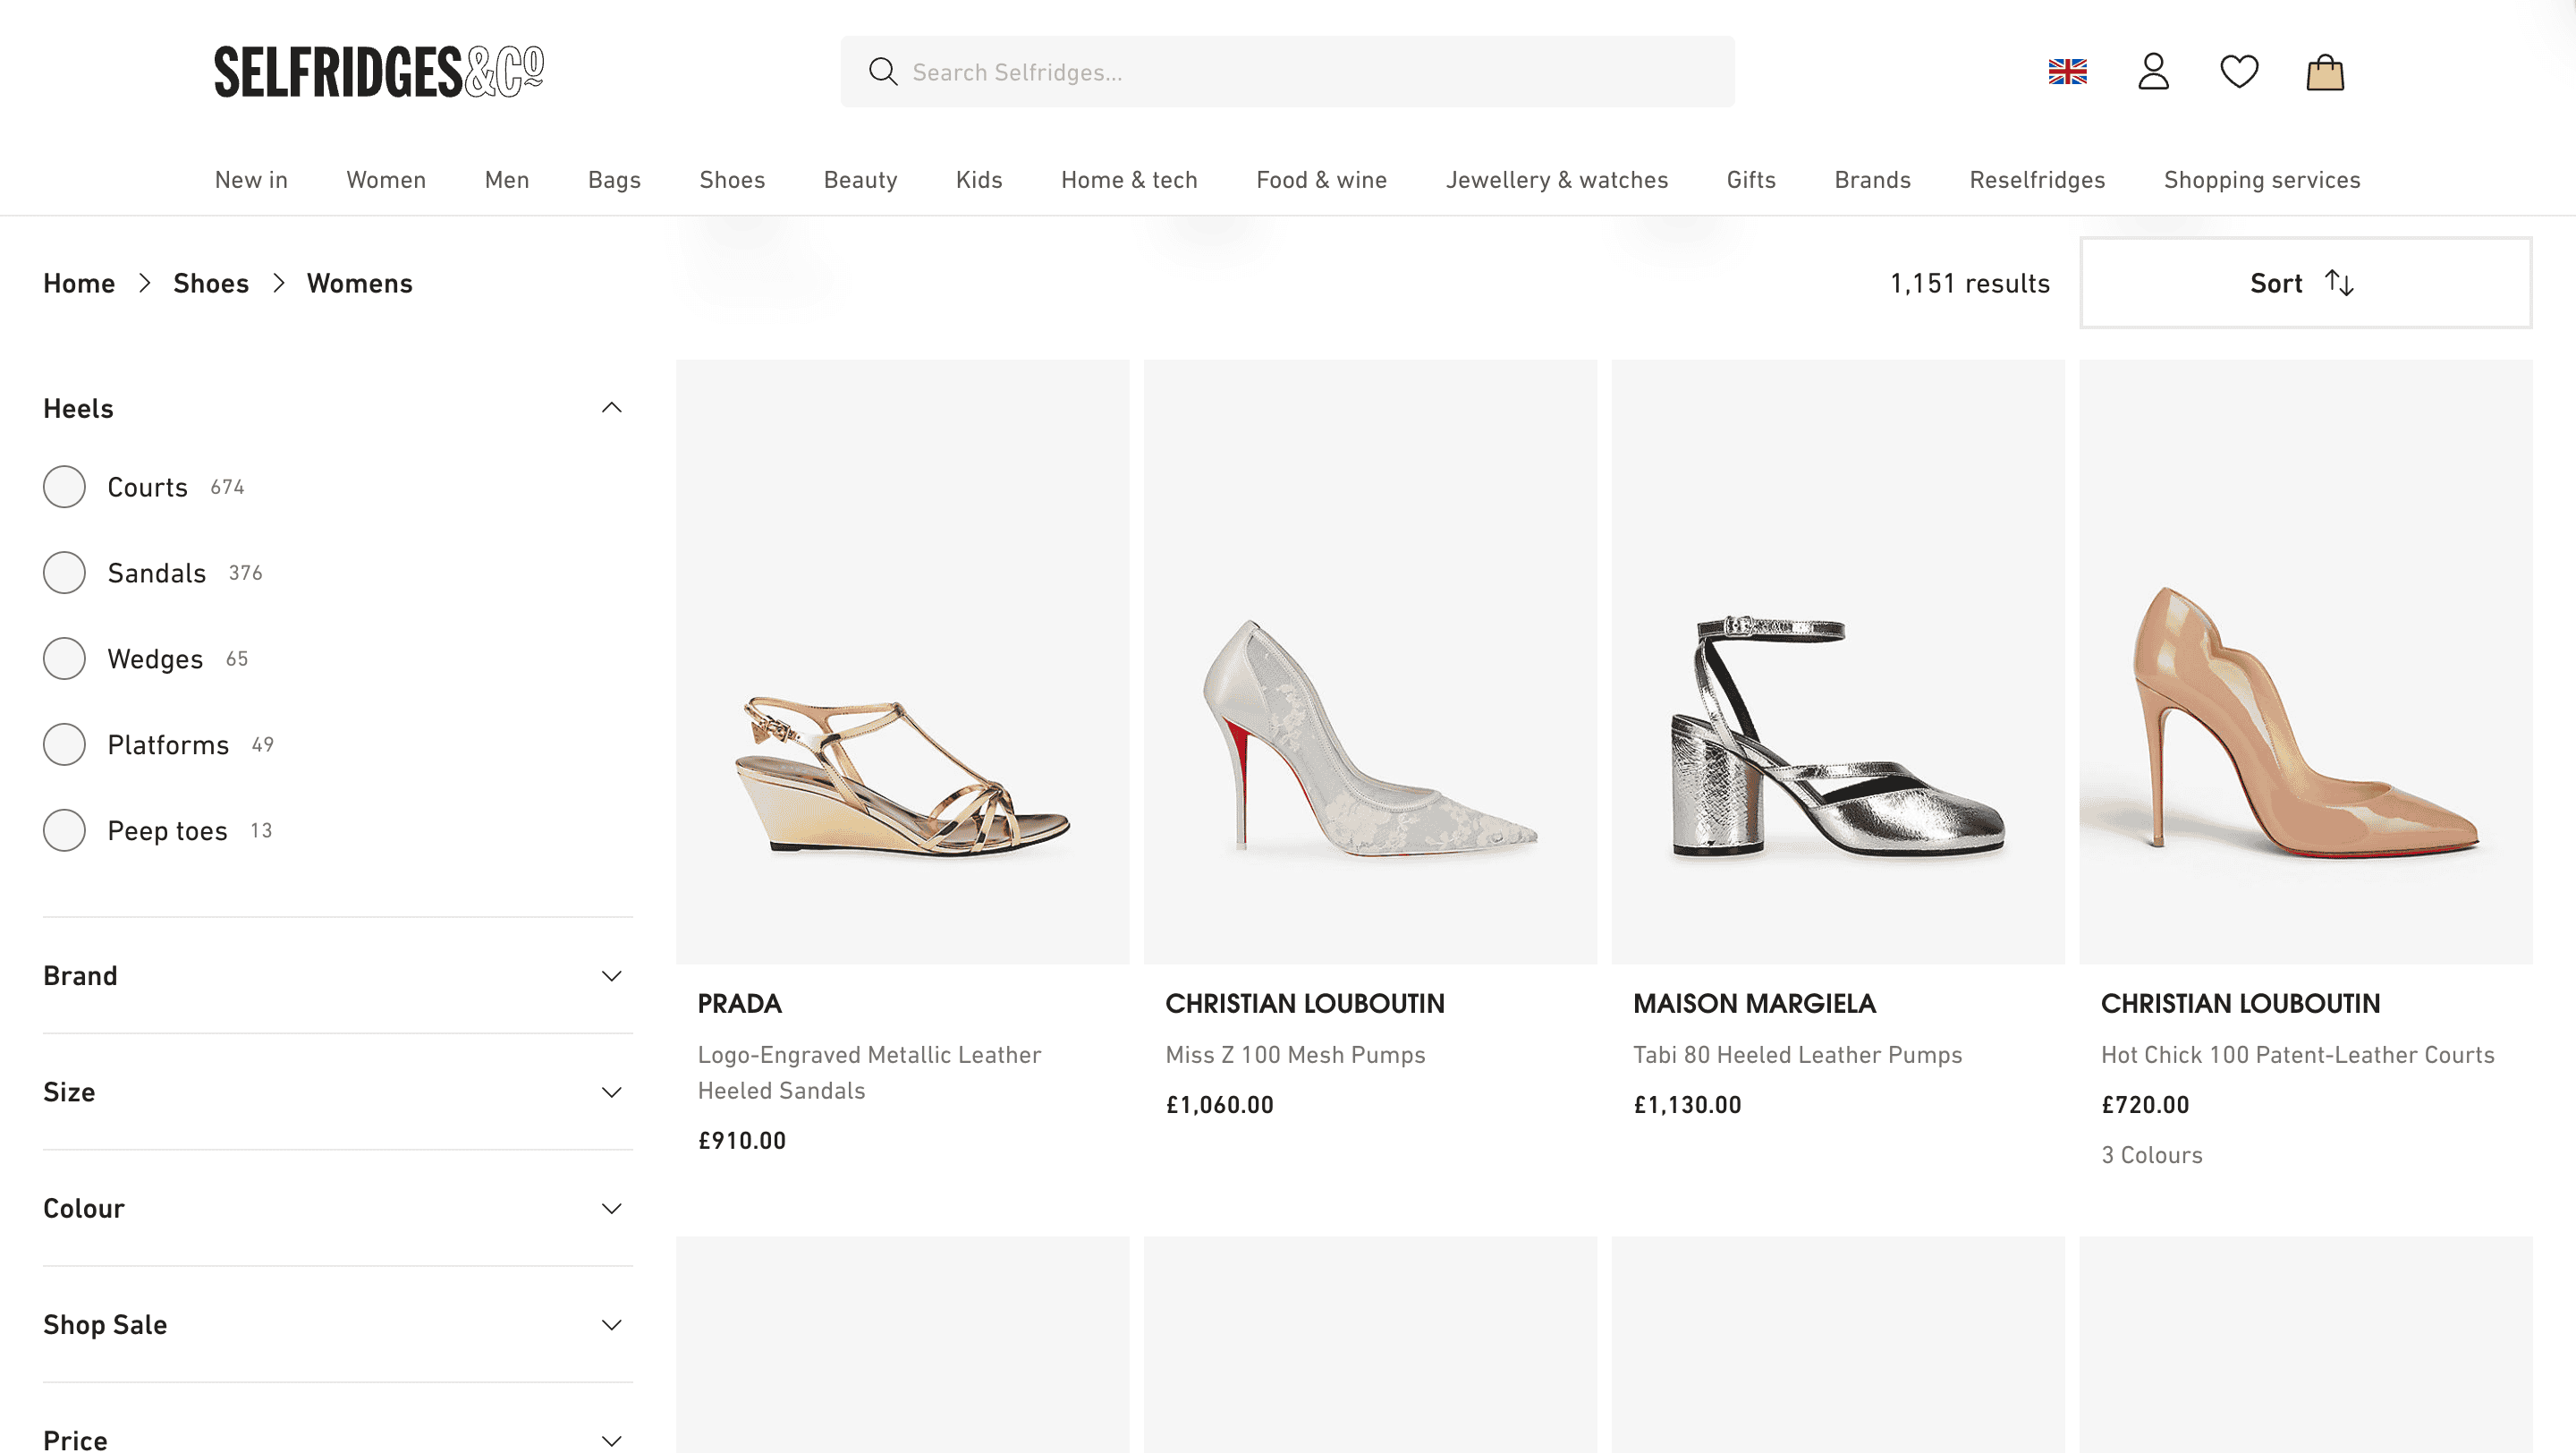Click the sort arrows icon

pos(2339,283)
